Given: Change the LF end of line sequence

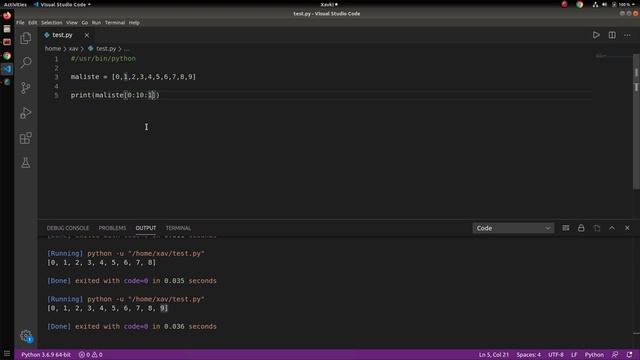Looking at the screenshot, I should 574,355.
